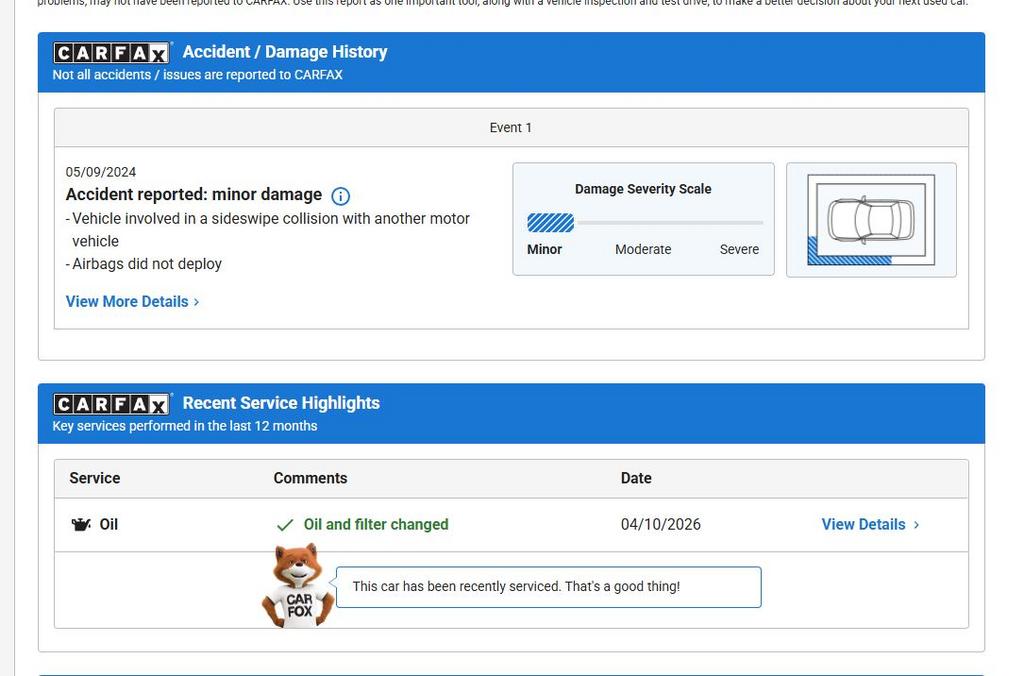The width and height of the screenshot is (1024, 676).
Task: Click the Comments column header
Action: click(x=310, y=478)
